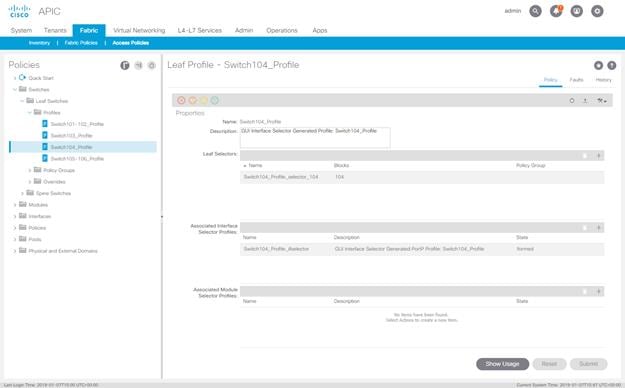Click the red critical fault icon
Screen dimensions: 625x388
click(181, 100)
